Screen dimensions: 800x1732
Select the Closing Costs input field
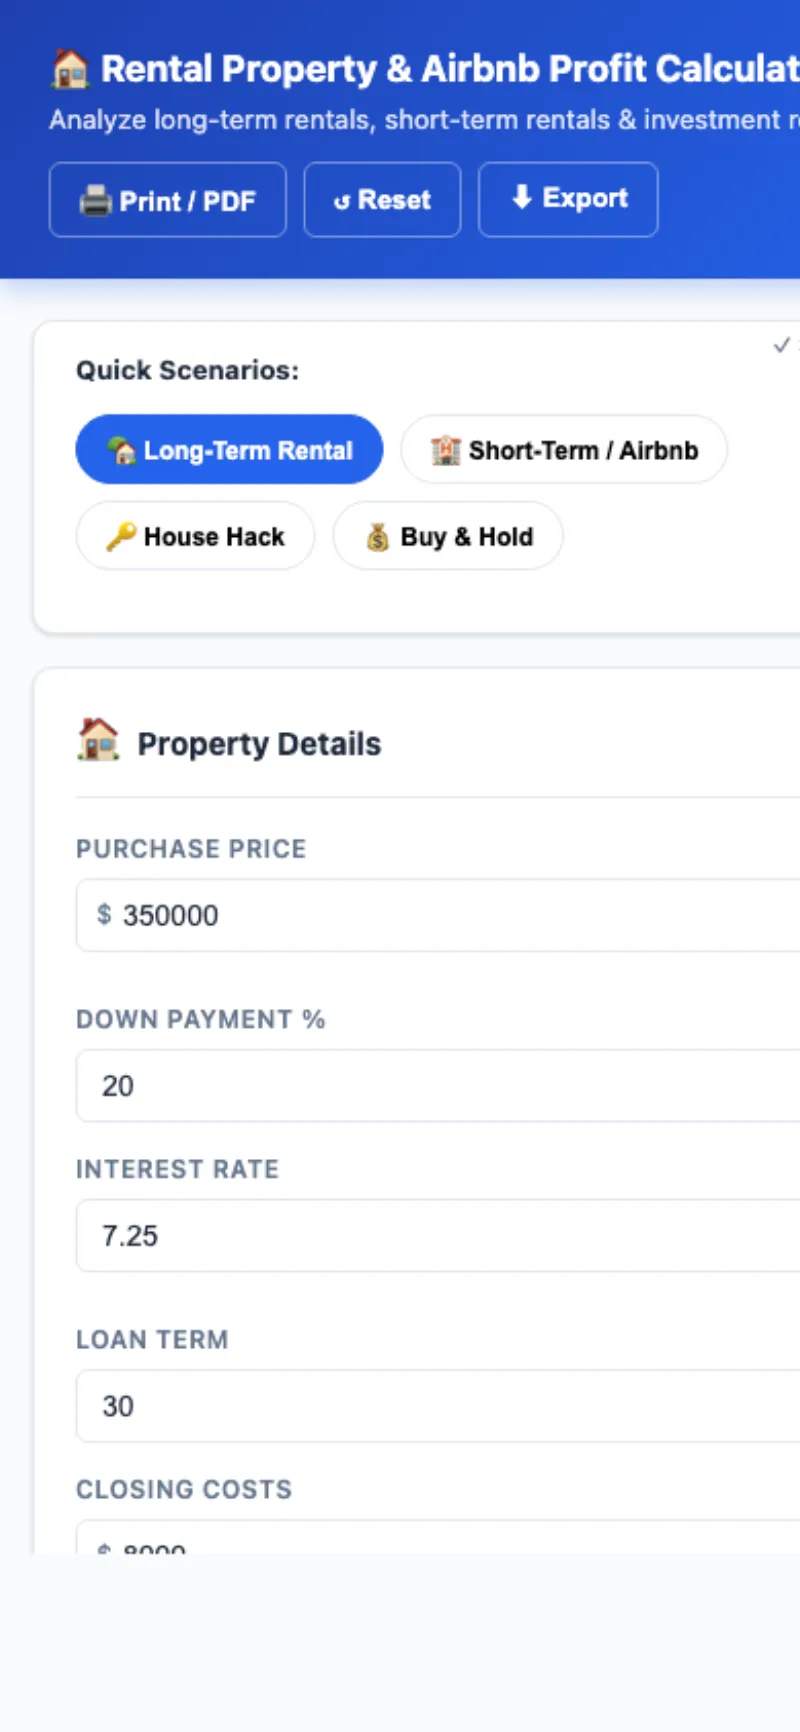pos(440,1542)
